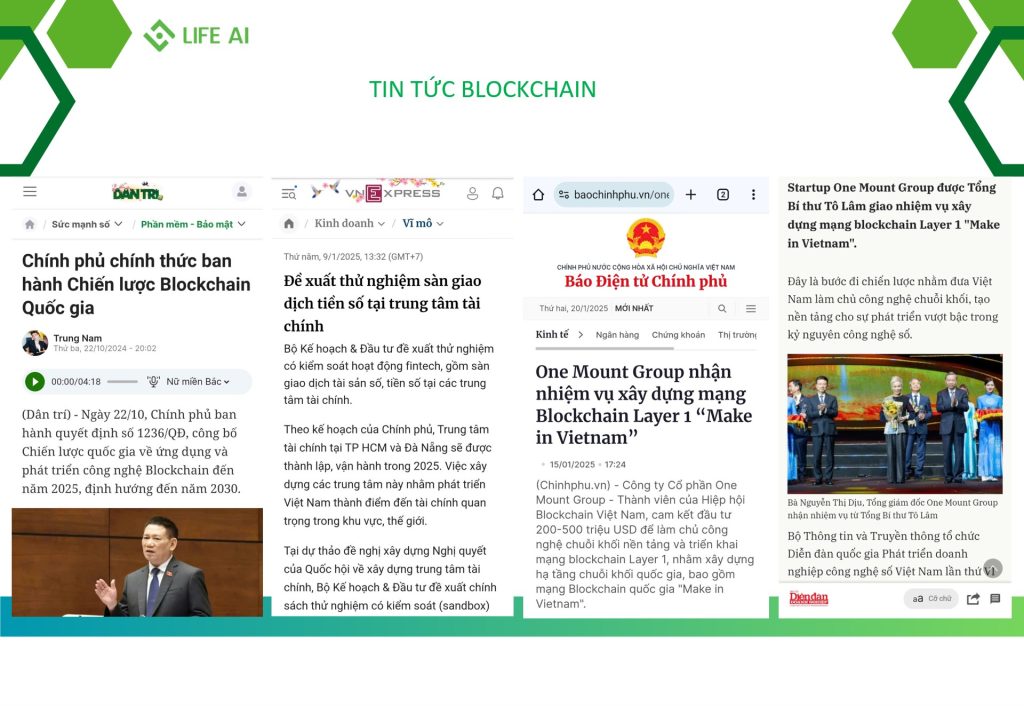Open the tab switcher showing 2
Viewport: 1024px width, 706px height.
coord(723,195)
